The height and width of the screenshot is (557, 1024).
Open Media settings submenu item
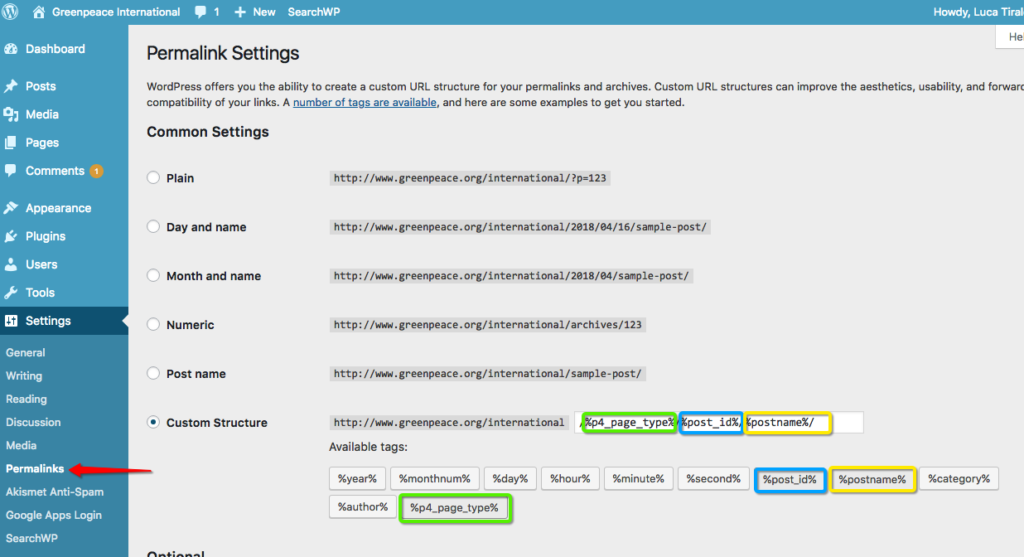pos(21,445)
